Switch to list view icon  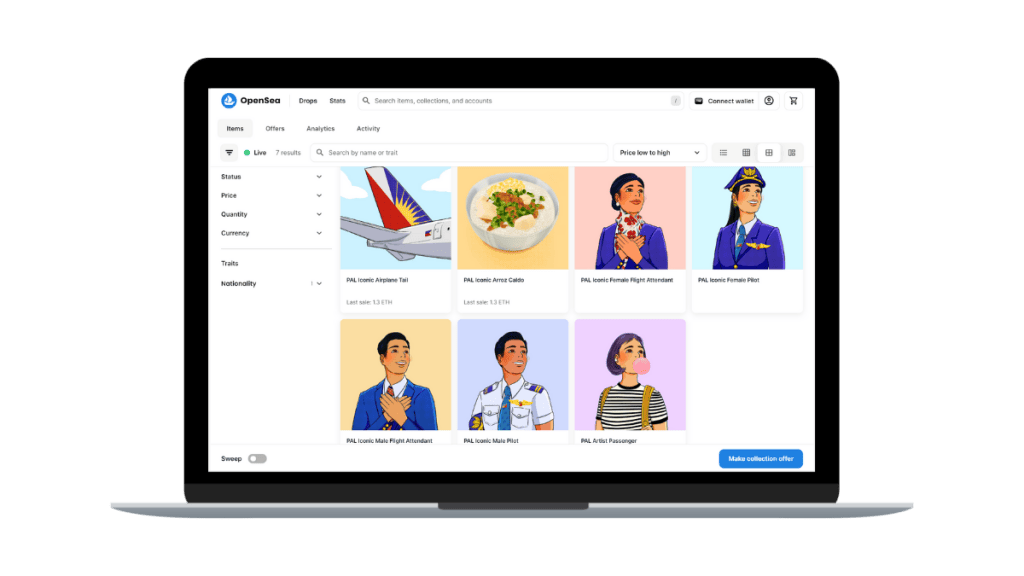723,153
